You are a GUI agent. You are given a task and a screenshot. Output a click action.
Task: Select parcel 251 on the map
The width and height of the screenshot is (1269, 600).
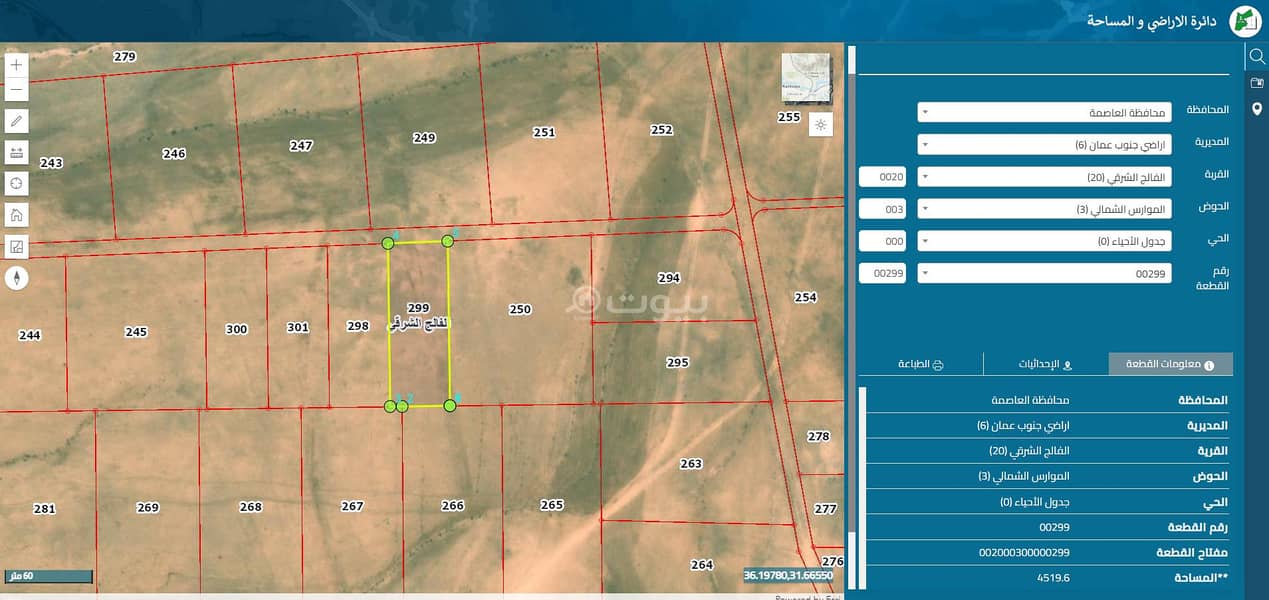(544, 132)
